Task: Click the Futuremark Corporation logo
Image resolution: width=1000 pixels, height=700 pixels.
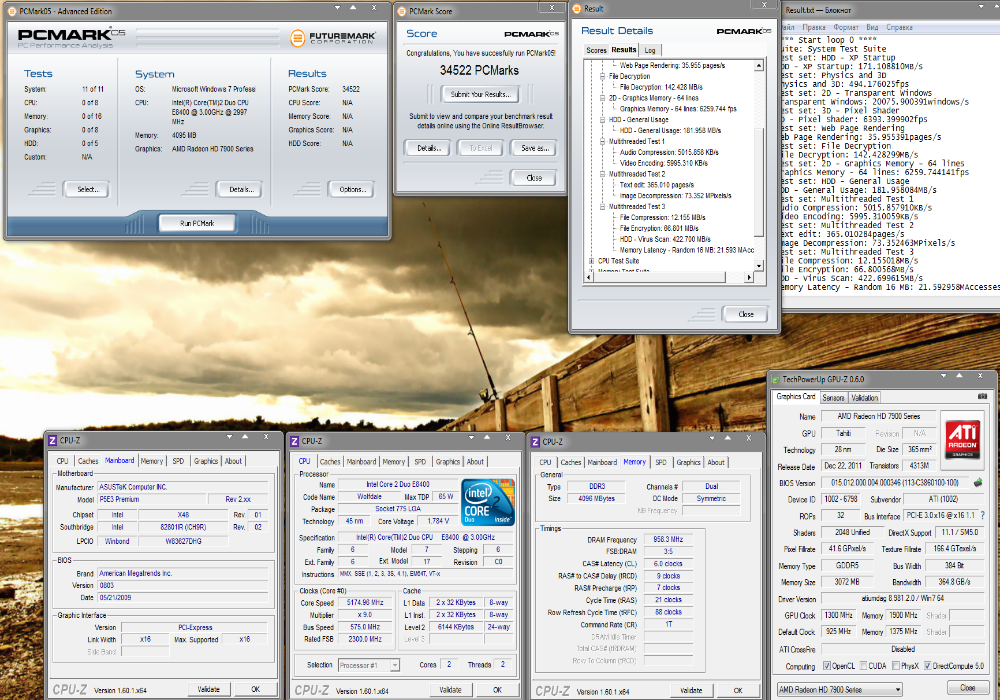Action: click(332, 38)
